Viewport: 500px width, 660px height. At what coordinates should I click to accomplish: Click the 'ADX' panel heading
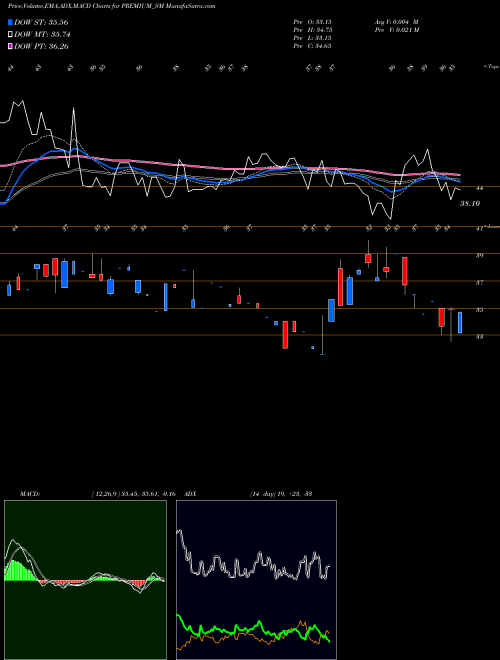pyautogui.click(x=190, y=494)
